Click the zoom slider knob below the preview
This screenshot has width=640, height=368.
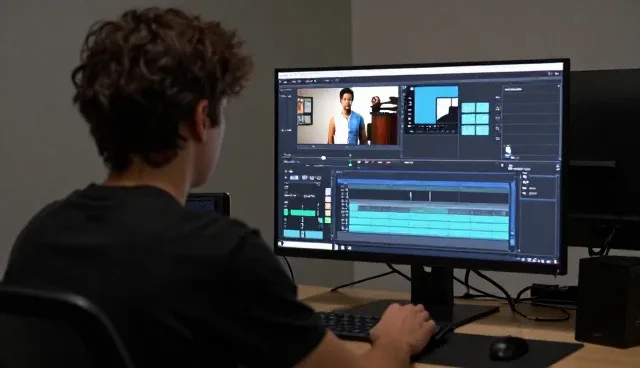(x=323, y=158)
